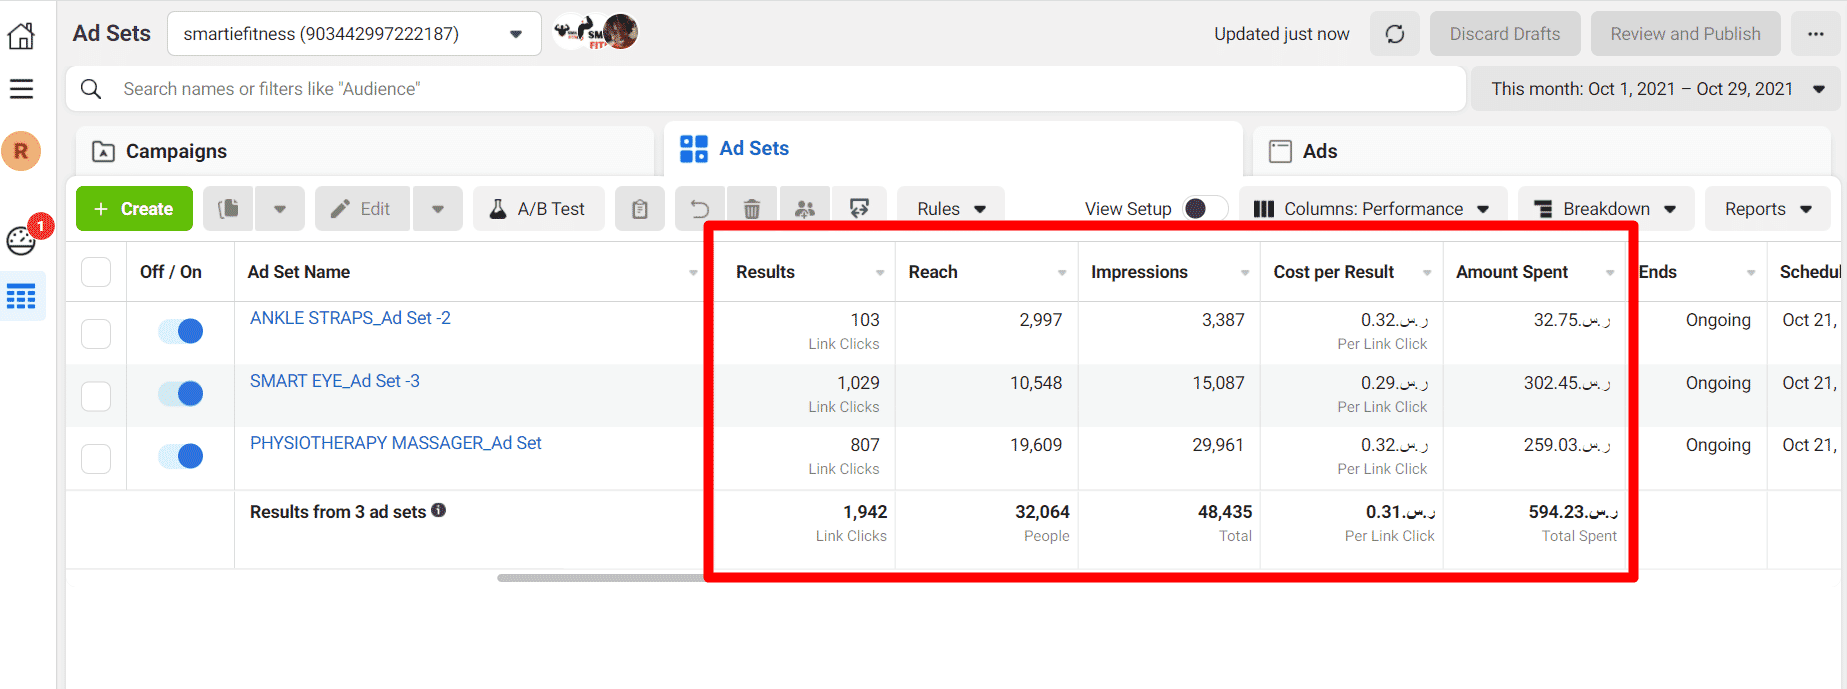Click the duplicate ad set icon
1847x689 pixels.
[229, 209]
